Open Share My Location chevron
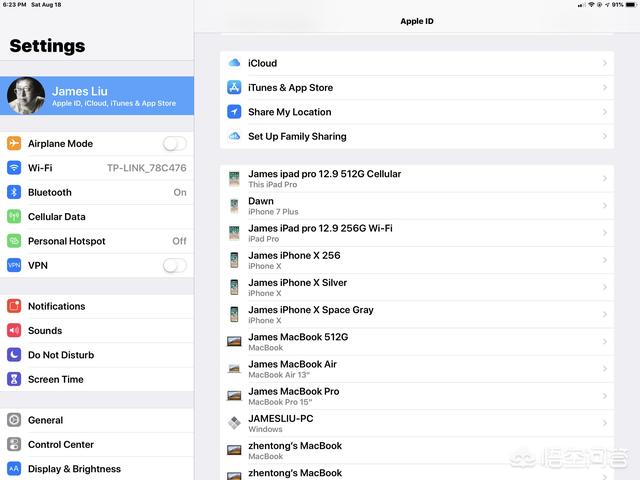Screen dimensions: 640x480 [605, 111]
